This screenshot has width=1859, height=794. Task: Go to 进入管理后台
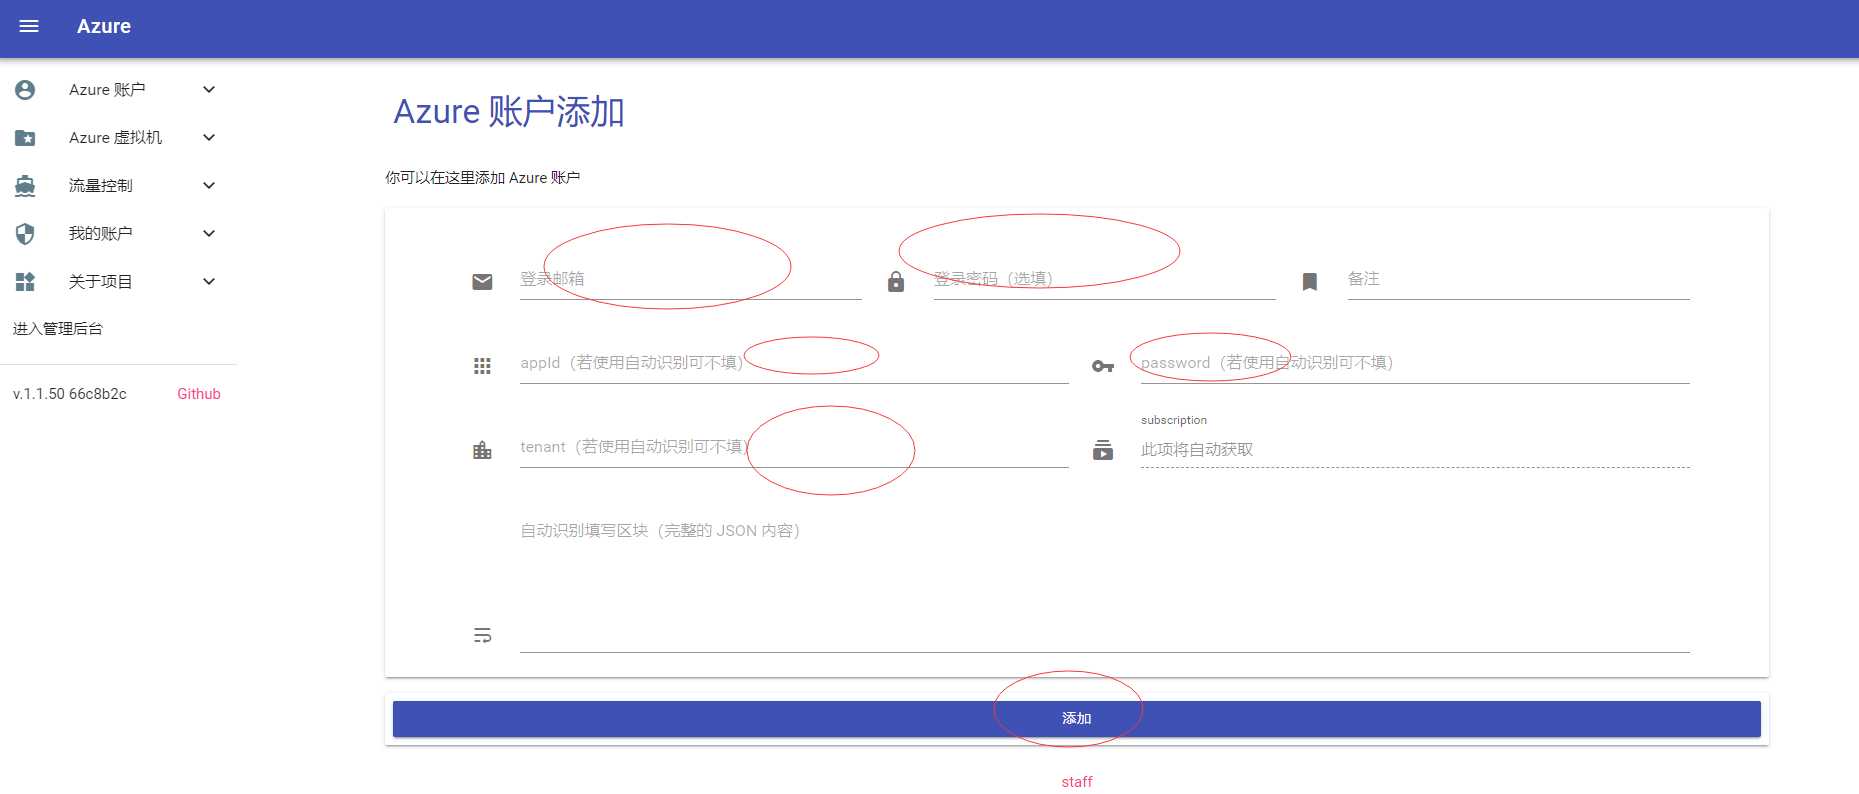click(58, 329)
